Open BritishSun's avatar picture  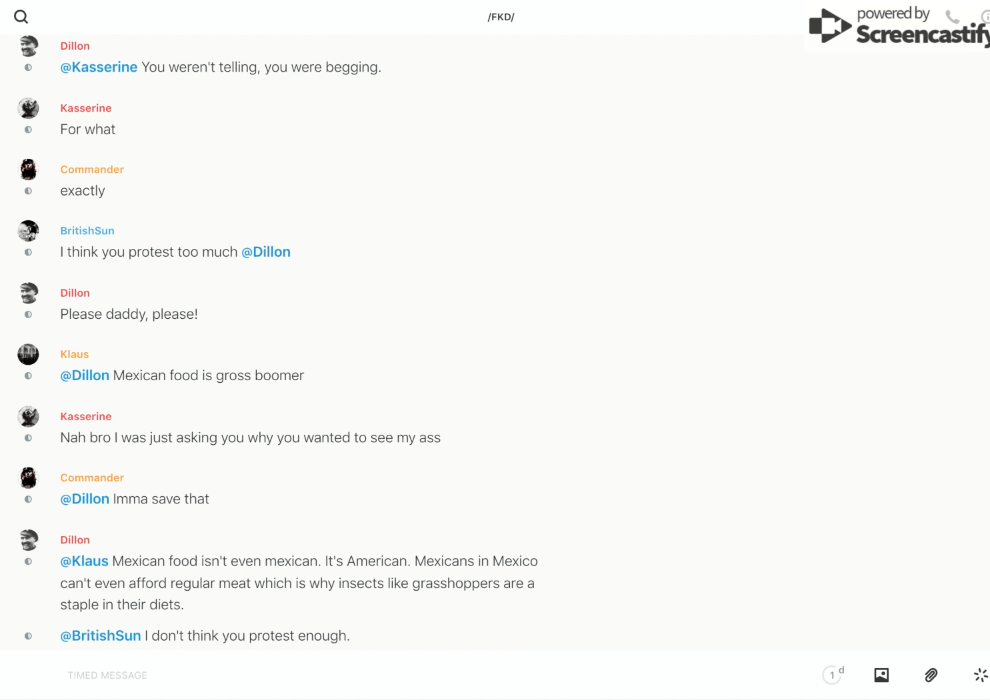tap(28, 231)
